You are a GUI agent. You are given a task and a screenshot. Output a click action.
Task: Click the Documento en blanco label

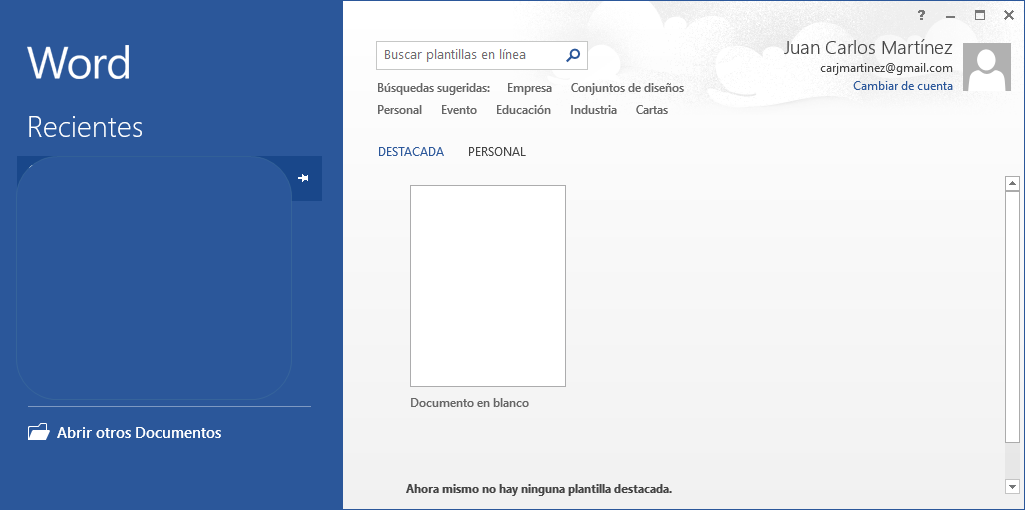469,403
